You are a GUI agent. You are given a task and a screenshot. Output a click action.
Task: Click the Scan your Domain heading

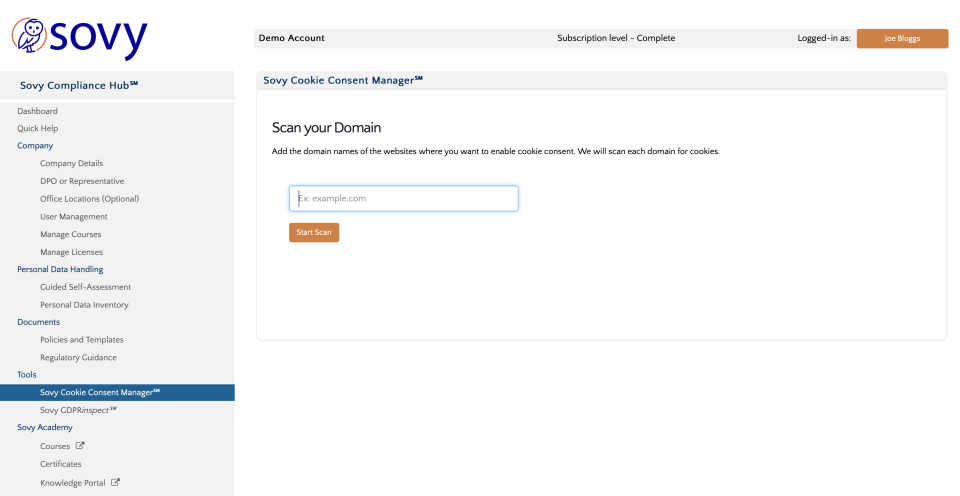(326, 128)
